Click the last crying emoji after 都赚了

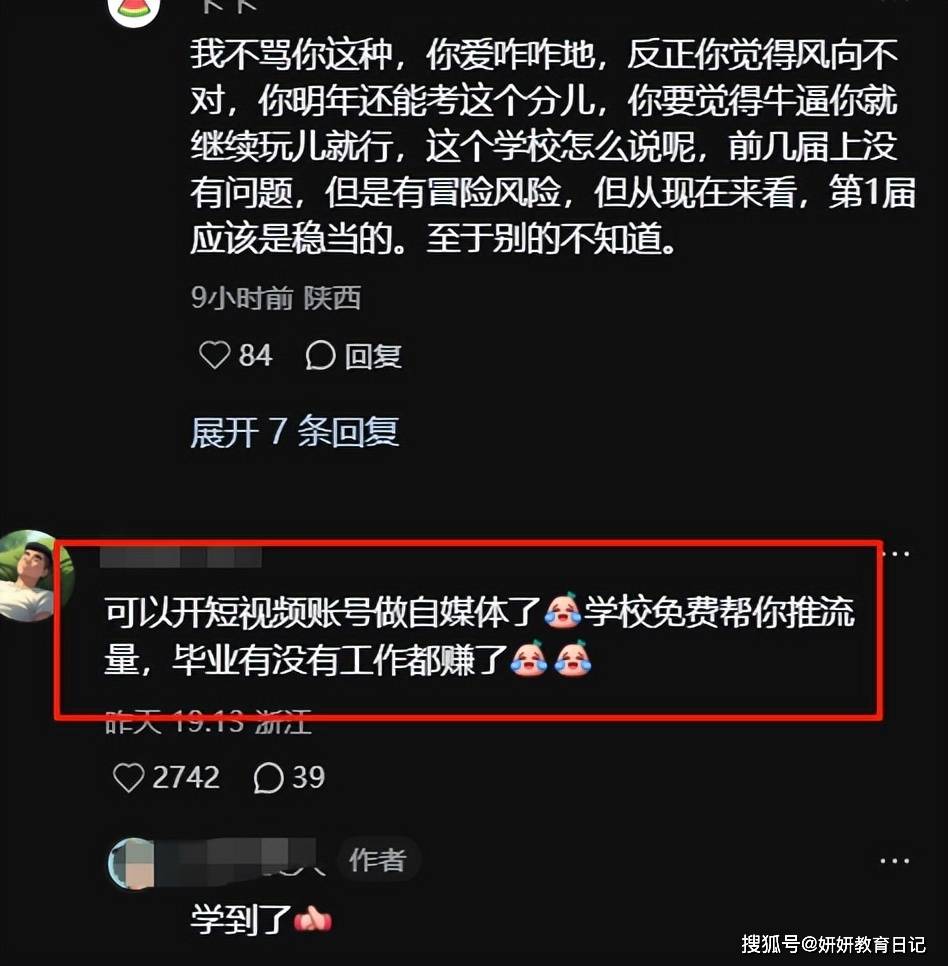[x=572, y=659]
